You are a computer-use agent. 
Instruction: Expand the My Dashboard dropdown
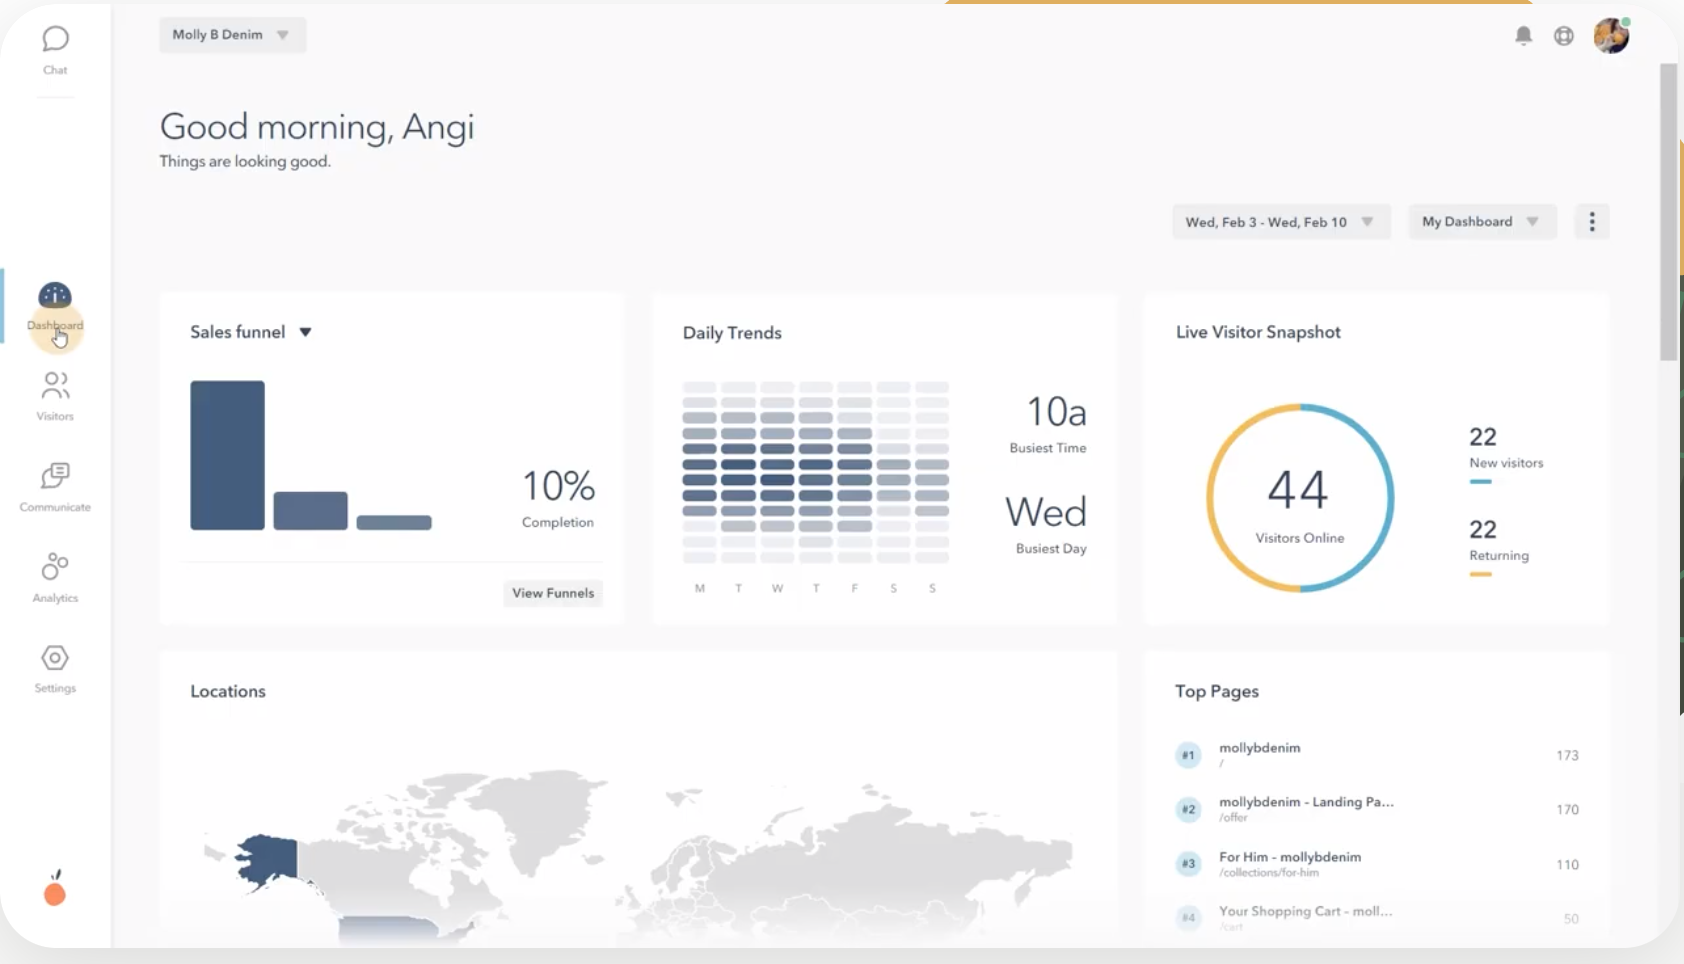[x=1481, y=222]
